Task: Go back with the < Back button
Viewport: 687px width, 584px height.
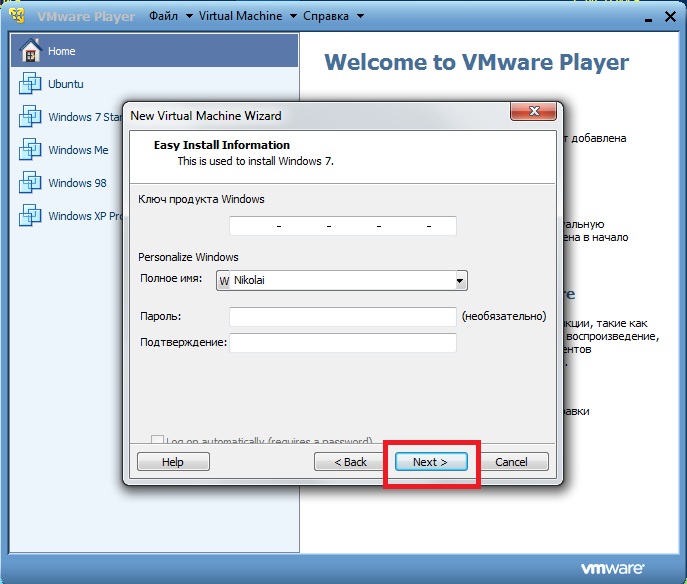Action: pos(350,462)
